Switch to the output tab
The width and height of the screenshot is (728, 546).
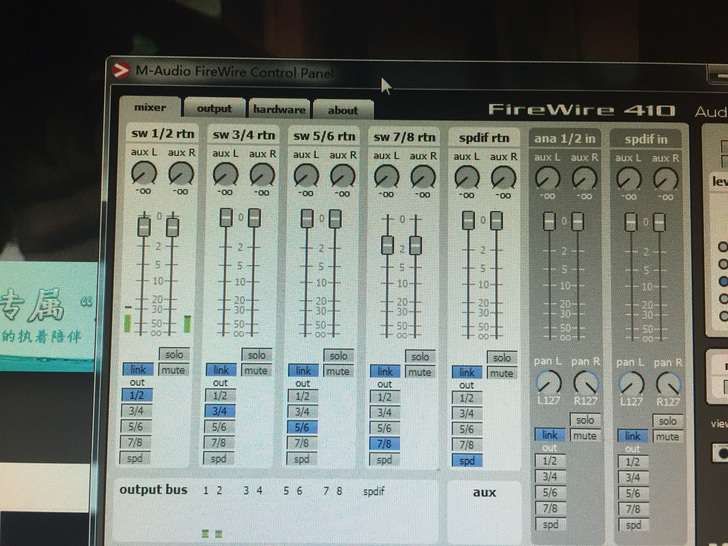[x=214, y=109]
